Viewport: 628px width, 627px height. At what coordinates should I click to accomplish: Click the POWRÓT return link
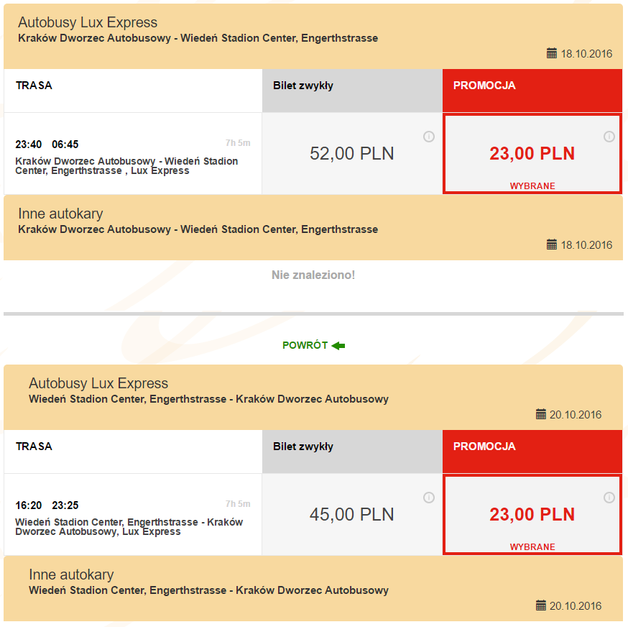(x=305, y=346)
